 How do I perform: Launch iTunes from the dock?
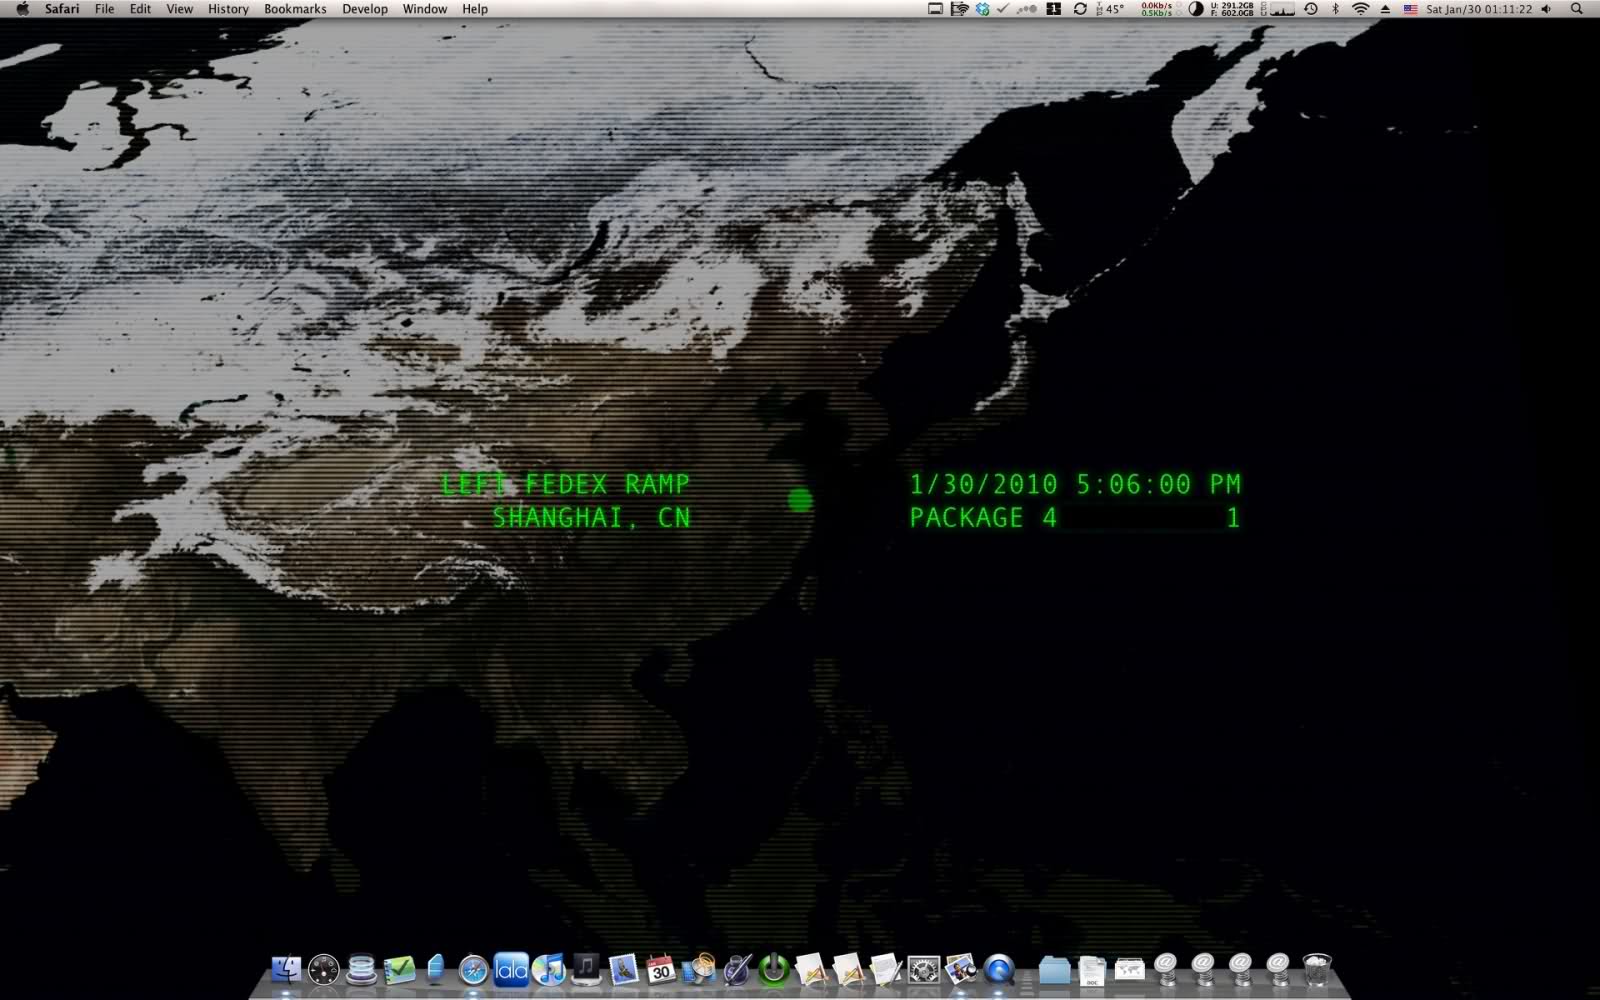(x=548, y=969)
